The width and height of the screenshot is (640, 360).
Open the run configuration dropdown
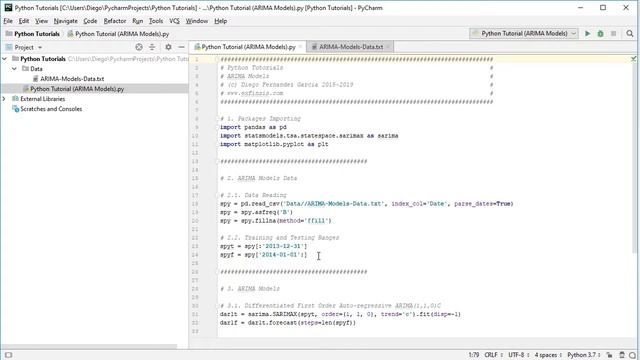524,33
